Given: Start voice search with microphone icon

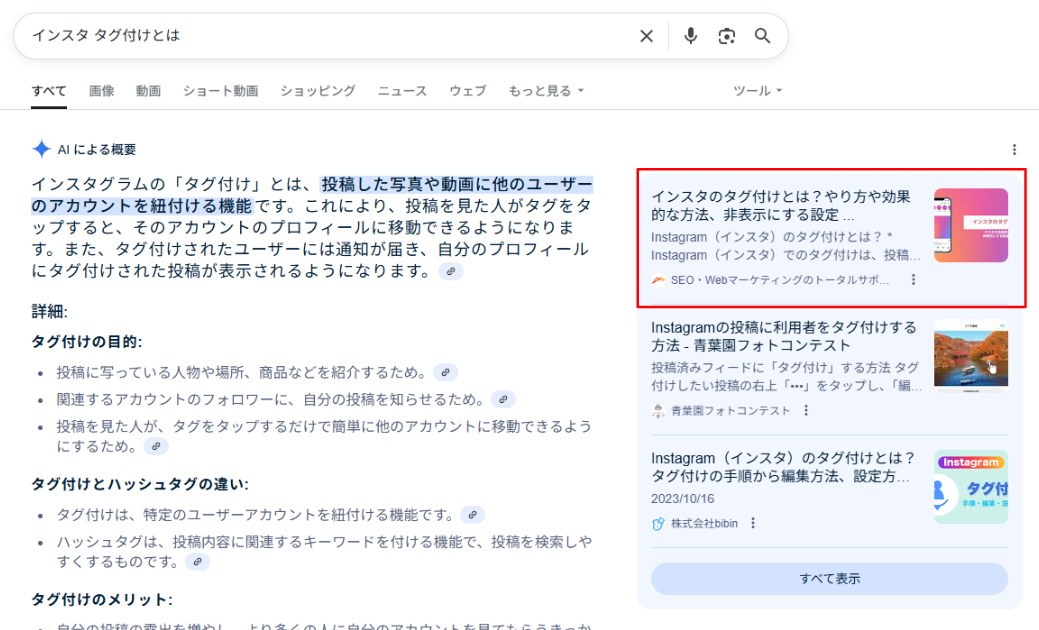Looking at the screenshot, I should [x=690, y=36].
